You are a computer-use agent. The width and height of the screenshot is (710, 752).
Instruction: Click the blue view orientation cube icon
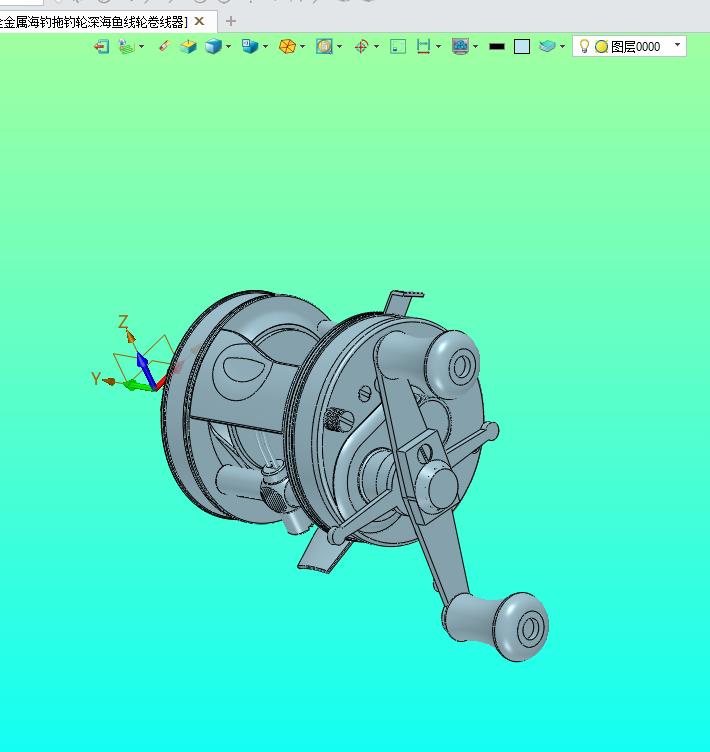250,46
